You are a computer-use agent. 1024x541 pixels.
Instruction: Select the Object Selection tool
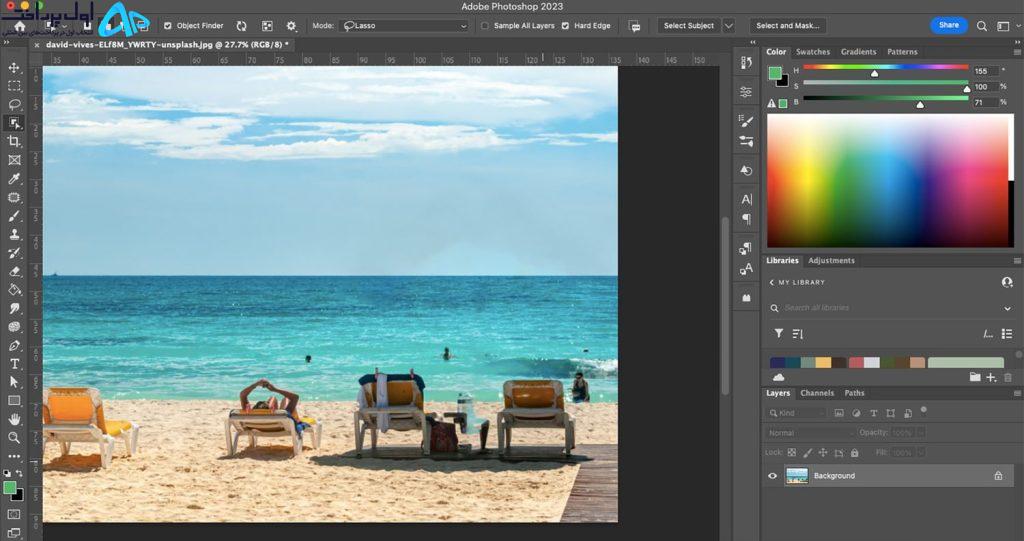pyautogui.click(x=14, y=123)
